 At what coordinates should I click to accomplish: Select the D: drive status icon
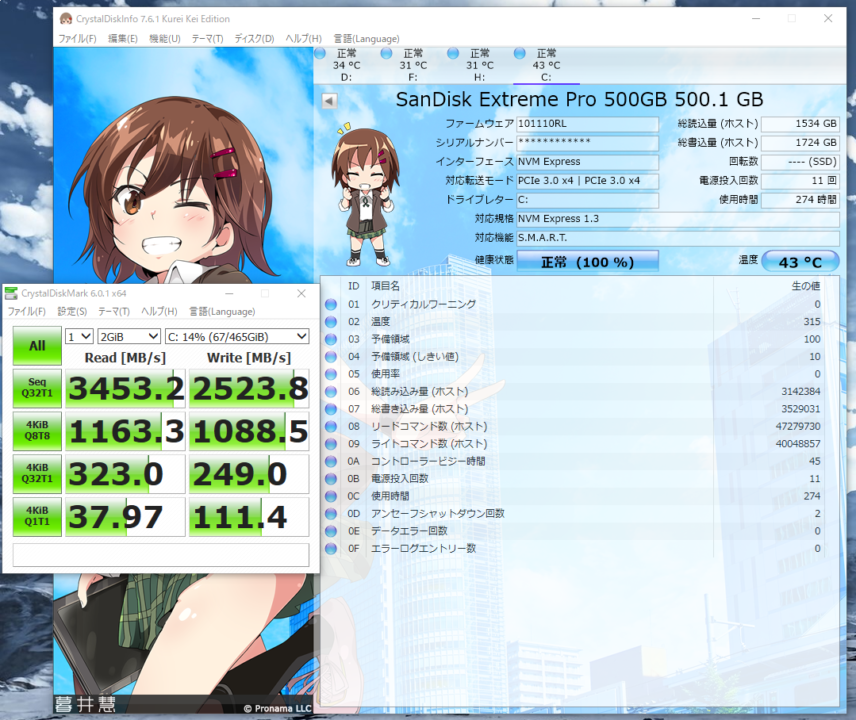(x=320, y=53)
